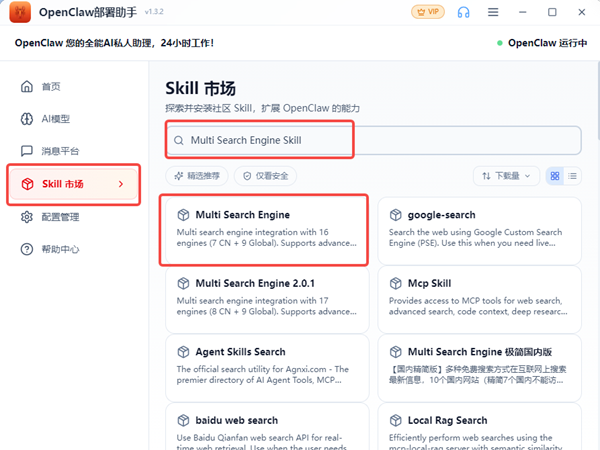Click cube icon on Local Rag Search card
This screenshot has width=600, height=450.
click(x=396, y=421)
